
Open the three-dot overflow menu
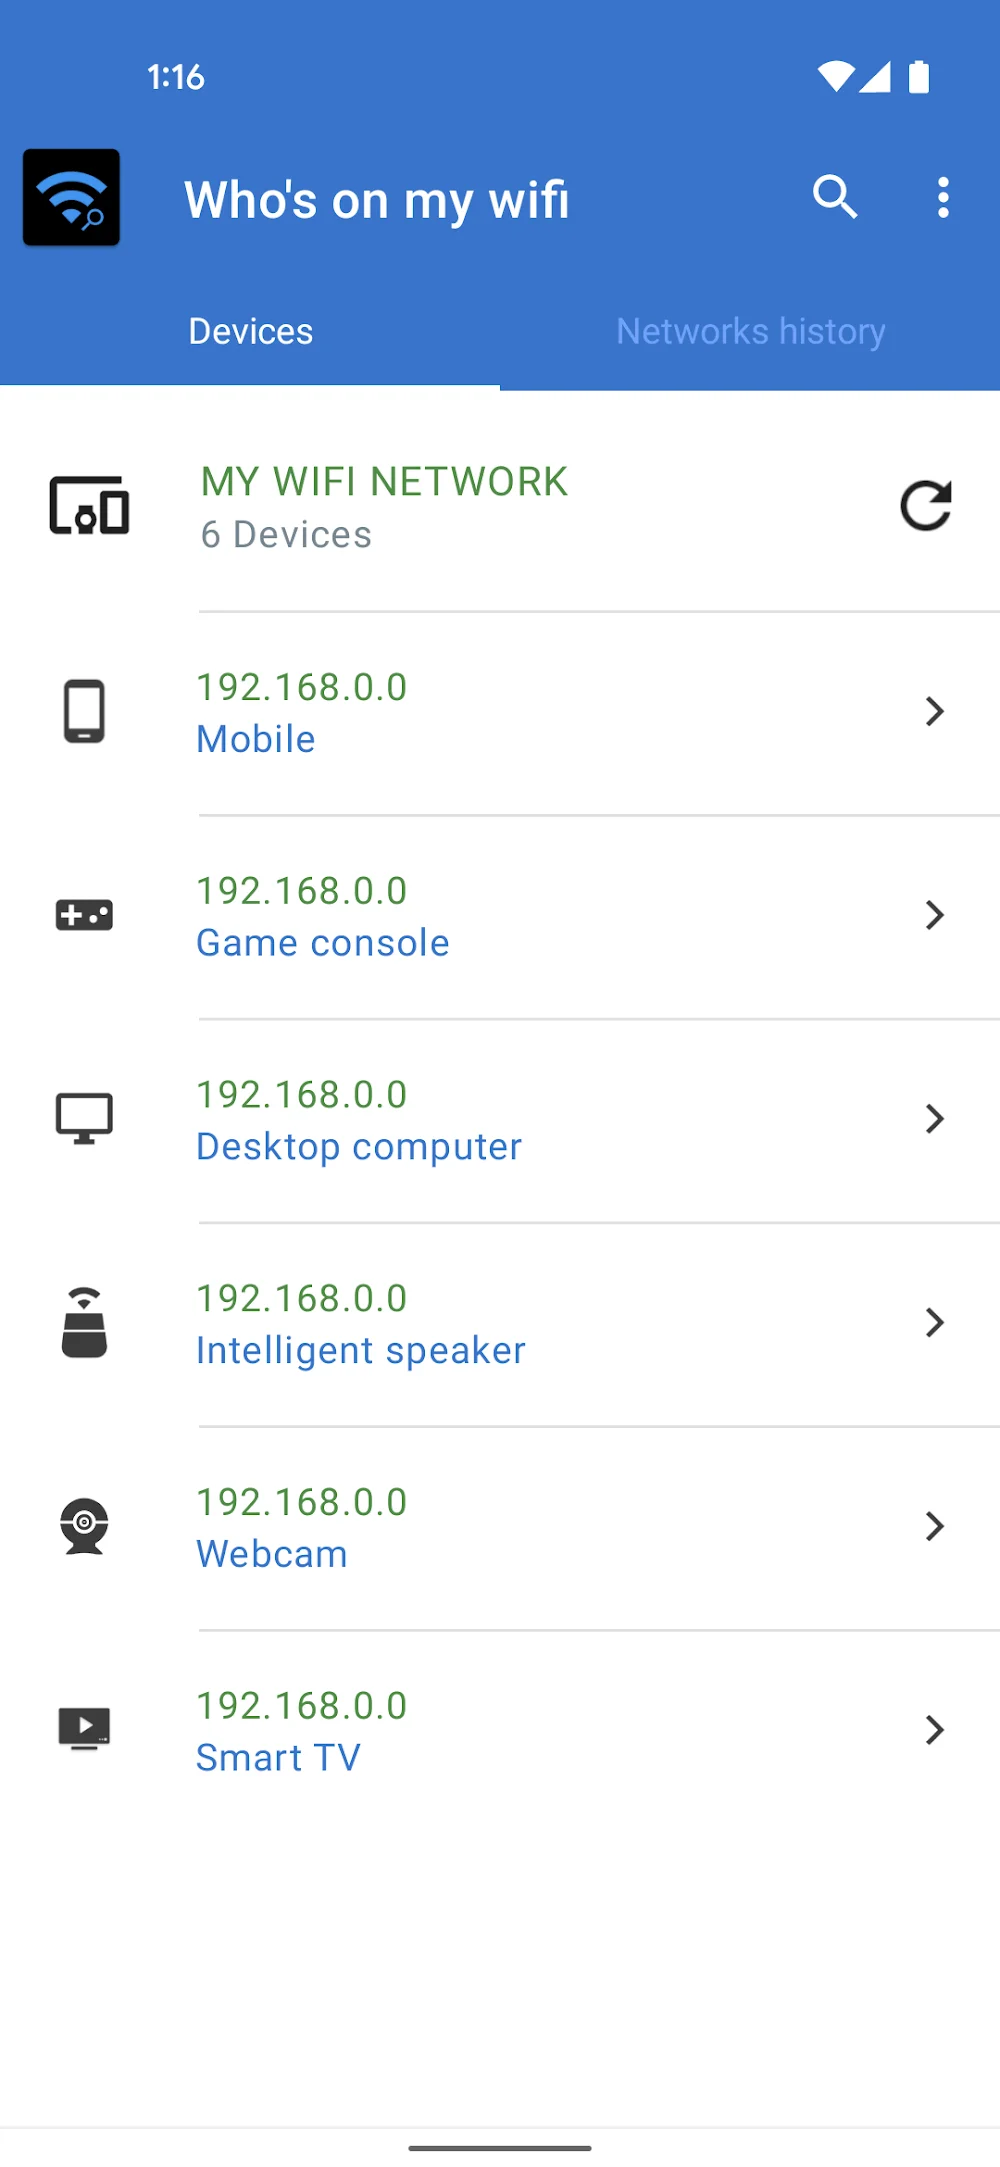943,198
